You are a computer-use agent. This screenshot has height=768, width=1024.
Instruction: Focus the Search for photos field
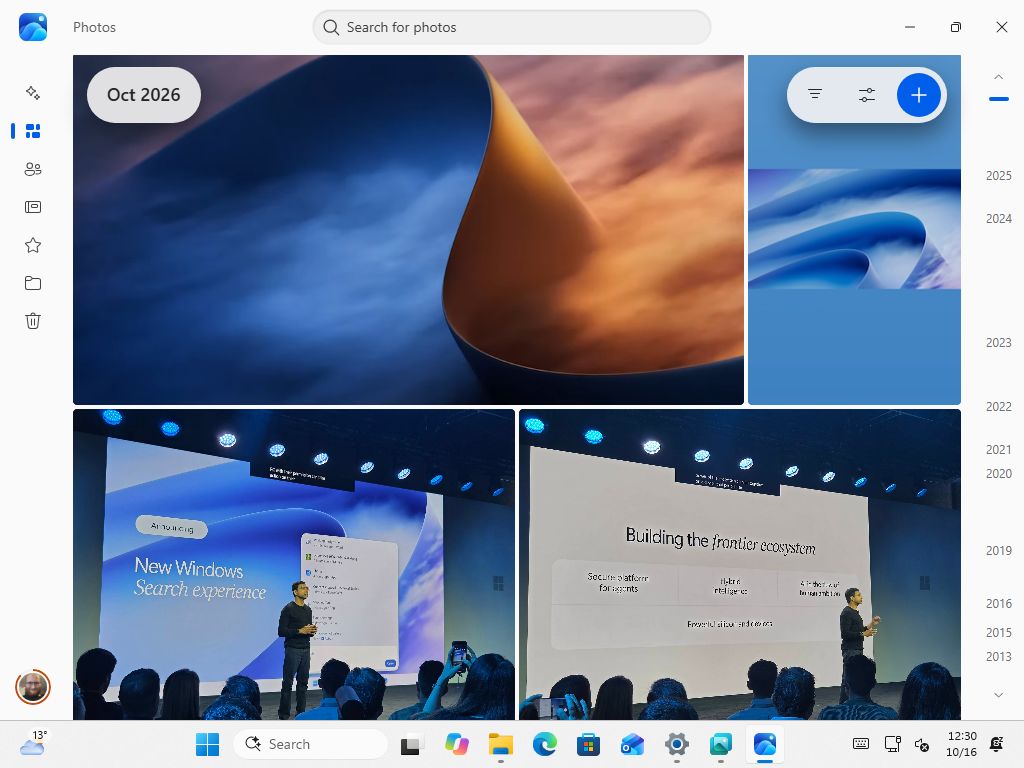point(511,27)
